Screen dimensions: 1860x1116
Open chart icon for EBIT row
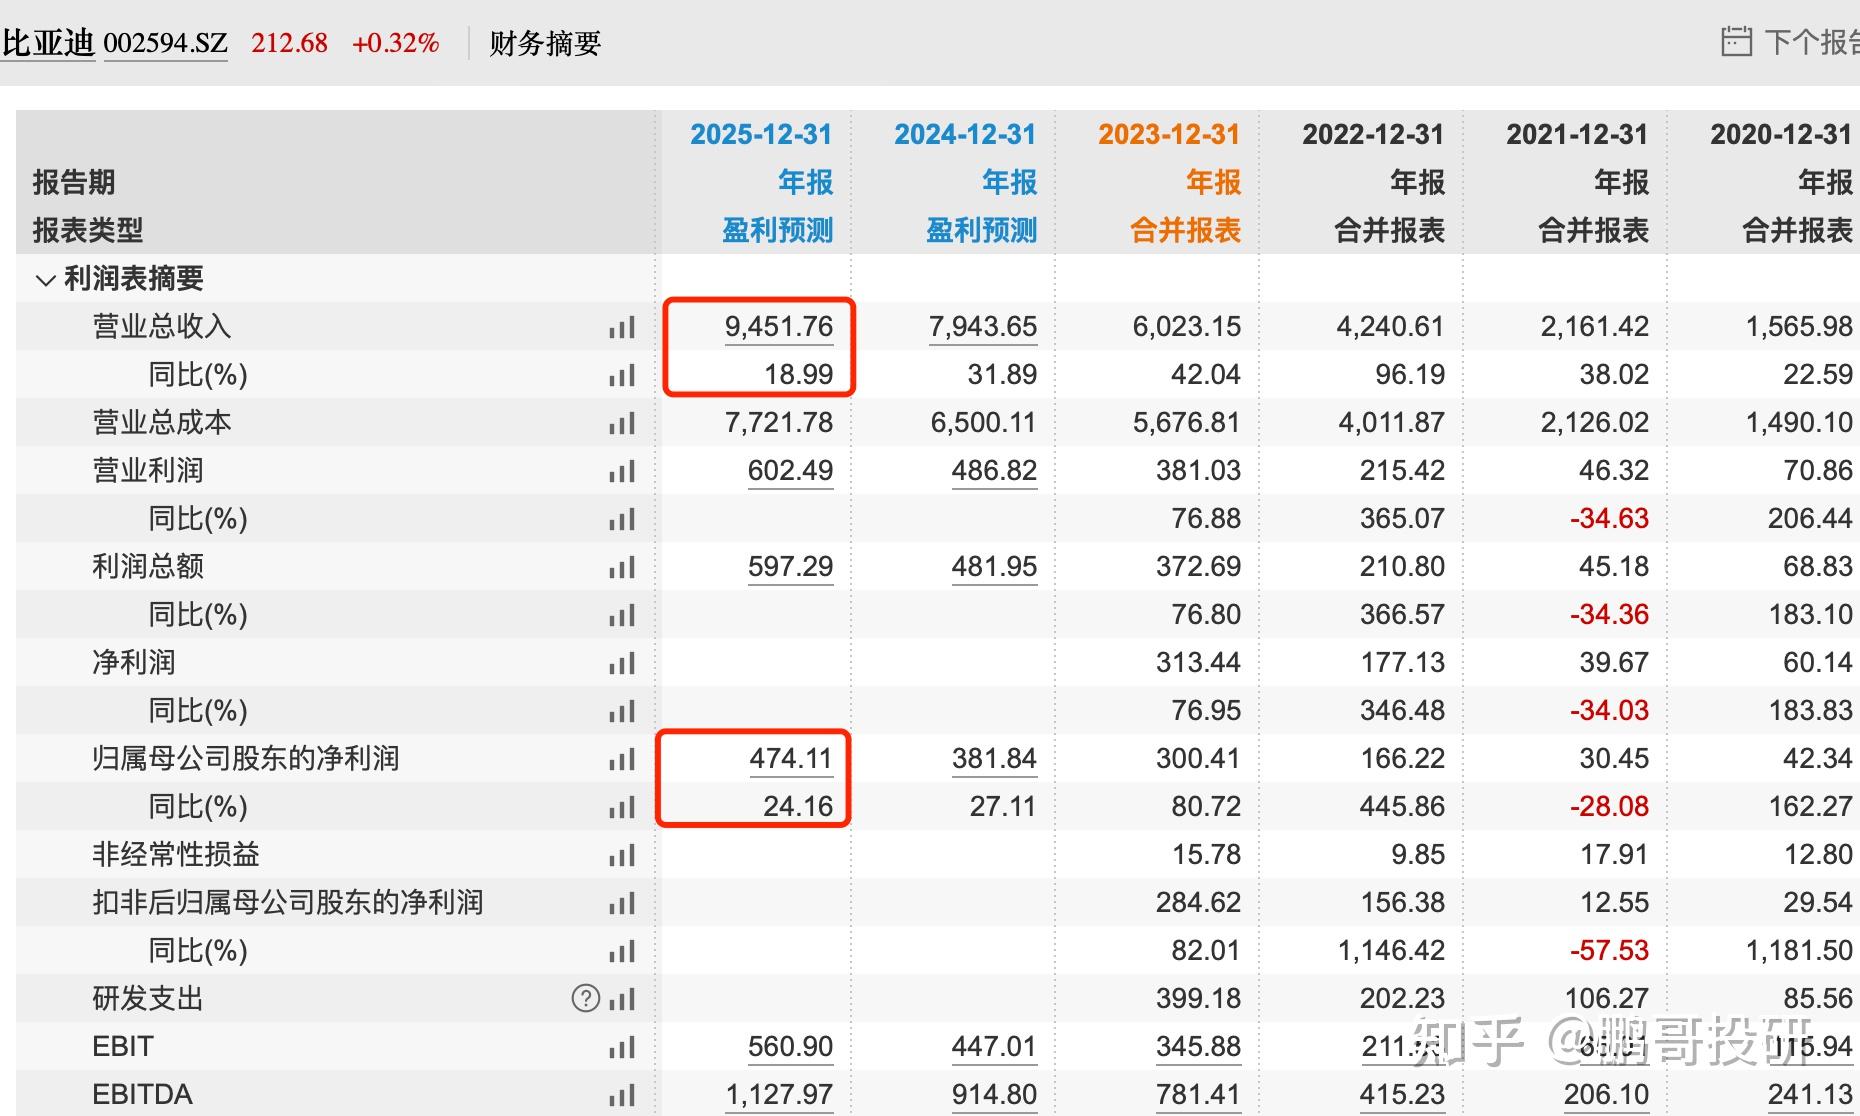coord(622,1047)
